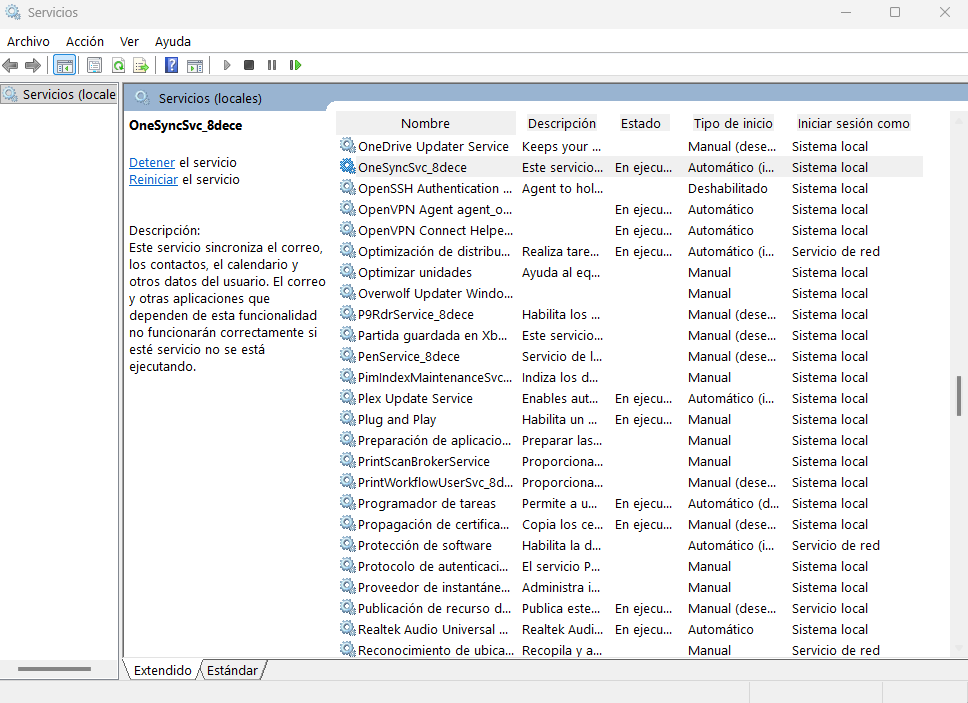This screenshot has height=703, width=968.
Task: Click gear icon of Plex Update Service
Action: (348, 397)
